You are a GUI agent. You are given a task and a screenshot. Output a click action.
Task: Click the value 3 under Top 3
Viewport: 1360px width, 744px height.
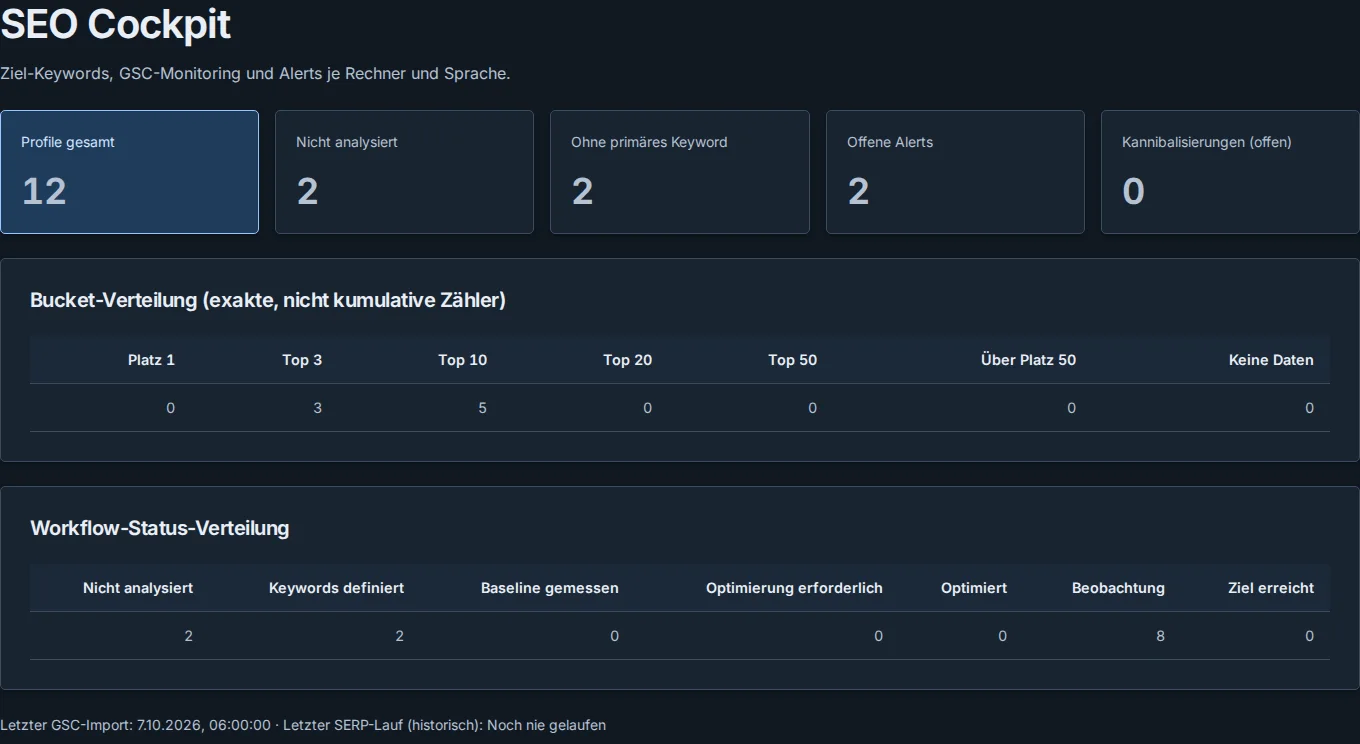pyautogui.click(x=317, y=408)
